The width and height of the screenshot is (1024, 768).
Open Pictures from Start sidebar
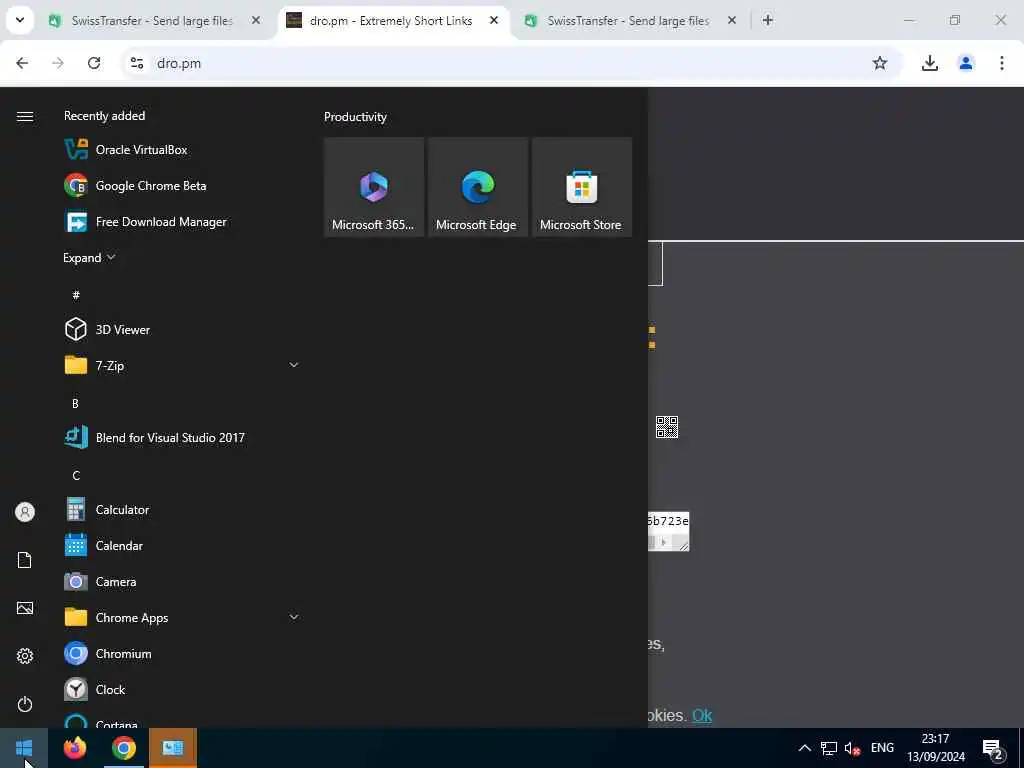click(x=25, y=608)
